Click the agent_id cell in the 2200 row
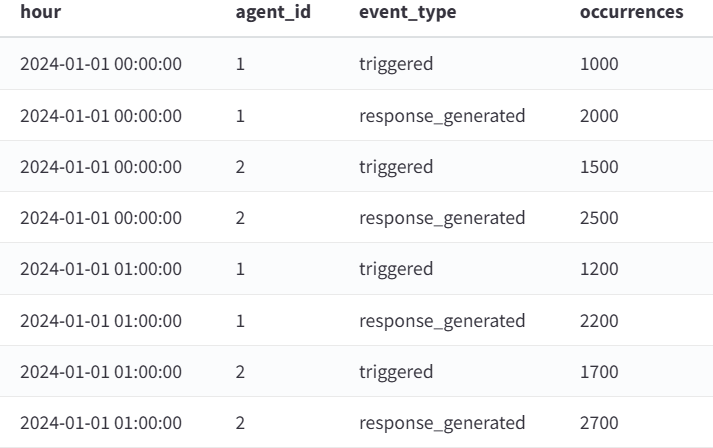 tap(240, 321)
